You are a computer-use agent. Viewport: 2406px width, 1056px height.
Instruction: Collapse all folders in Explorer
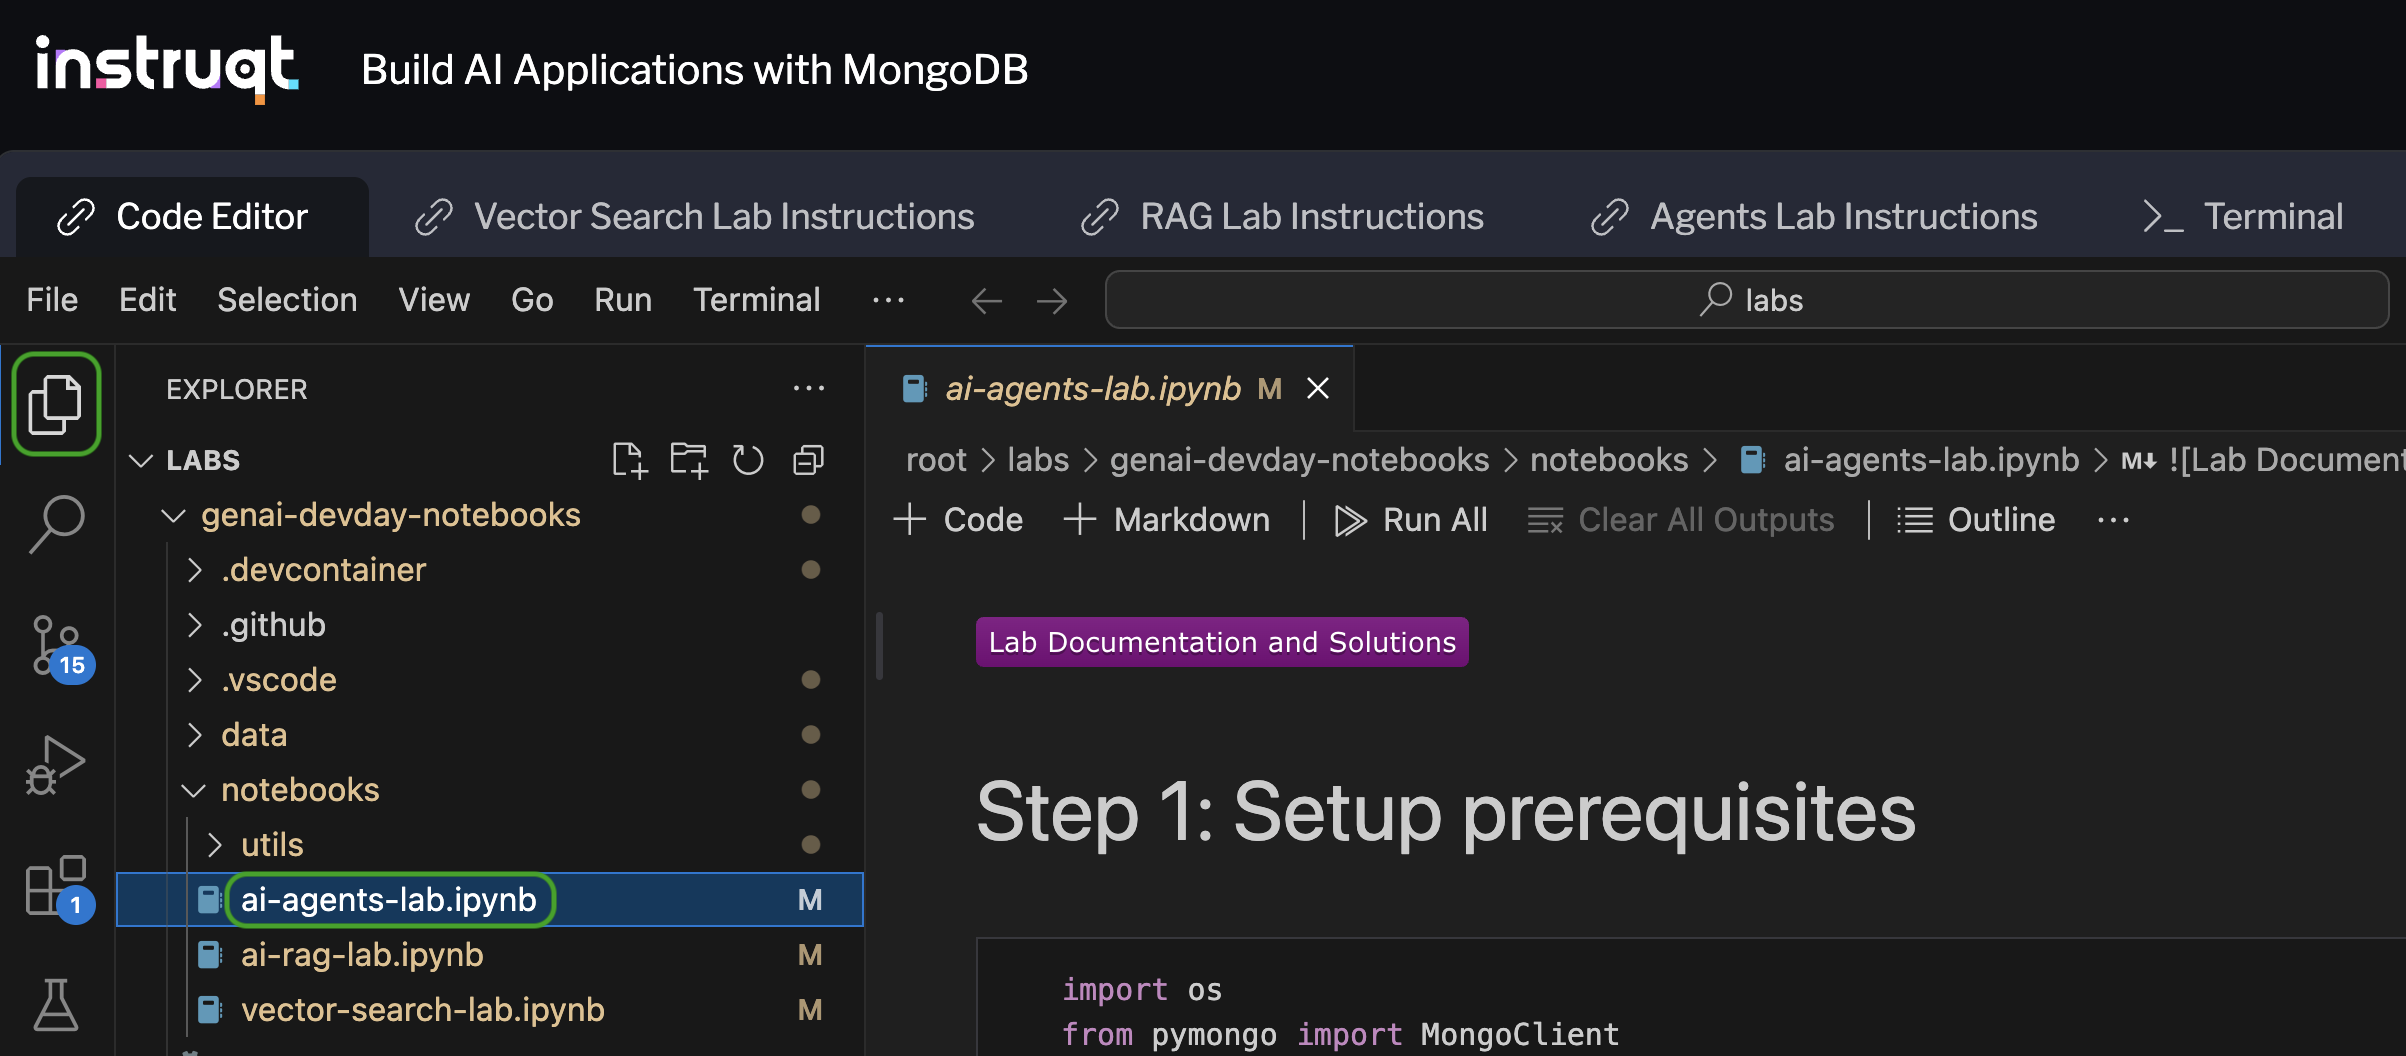click(x=808, y=460)
